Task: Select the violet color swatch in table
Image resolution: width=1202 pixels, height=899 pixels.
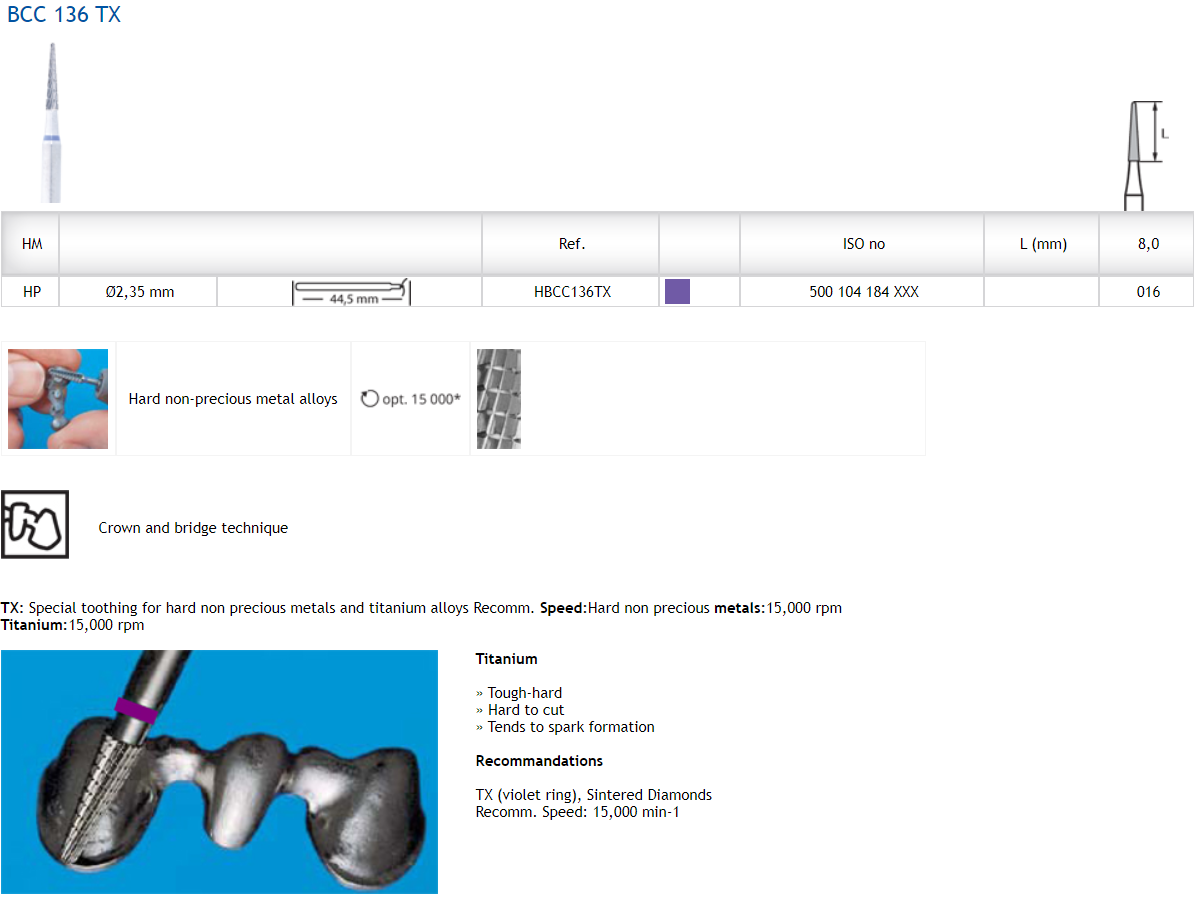Action: click(677, 292)
